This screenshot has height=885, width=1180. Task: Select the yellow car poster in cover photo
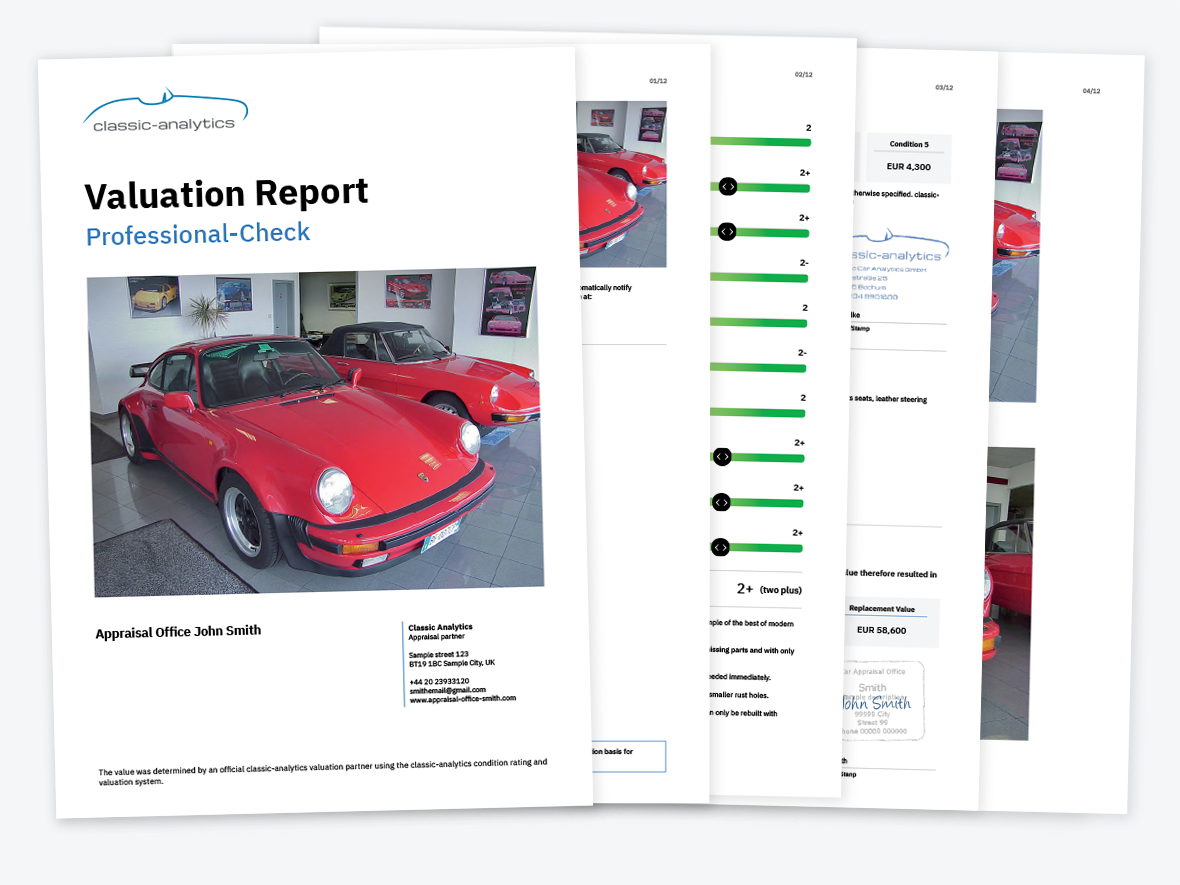point(154,297)
